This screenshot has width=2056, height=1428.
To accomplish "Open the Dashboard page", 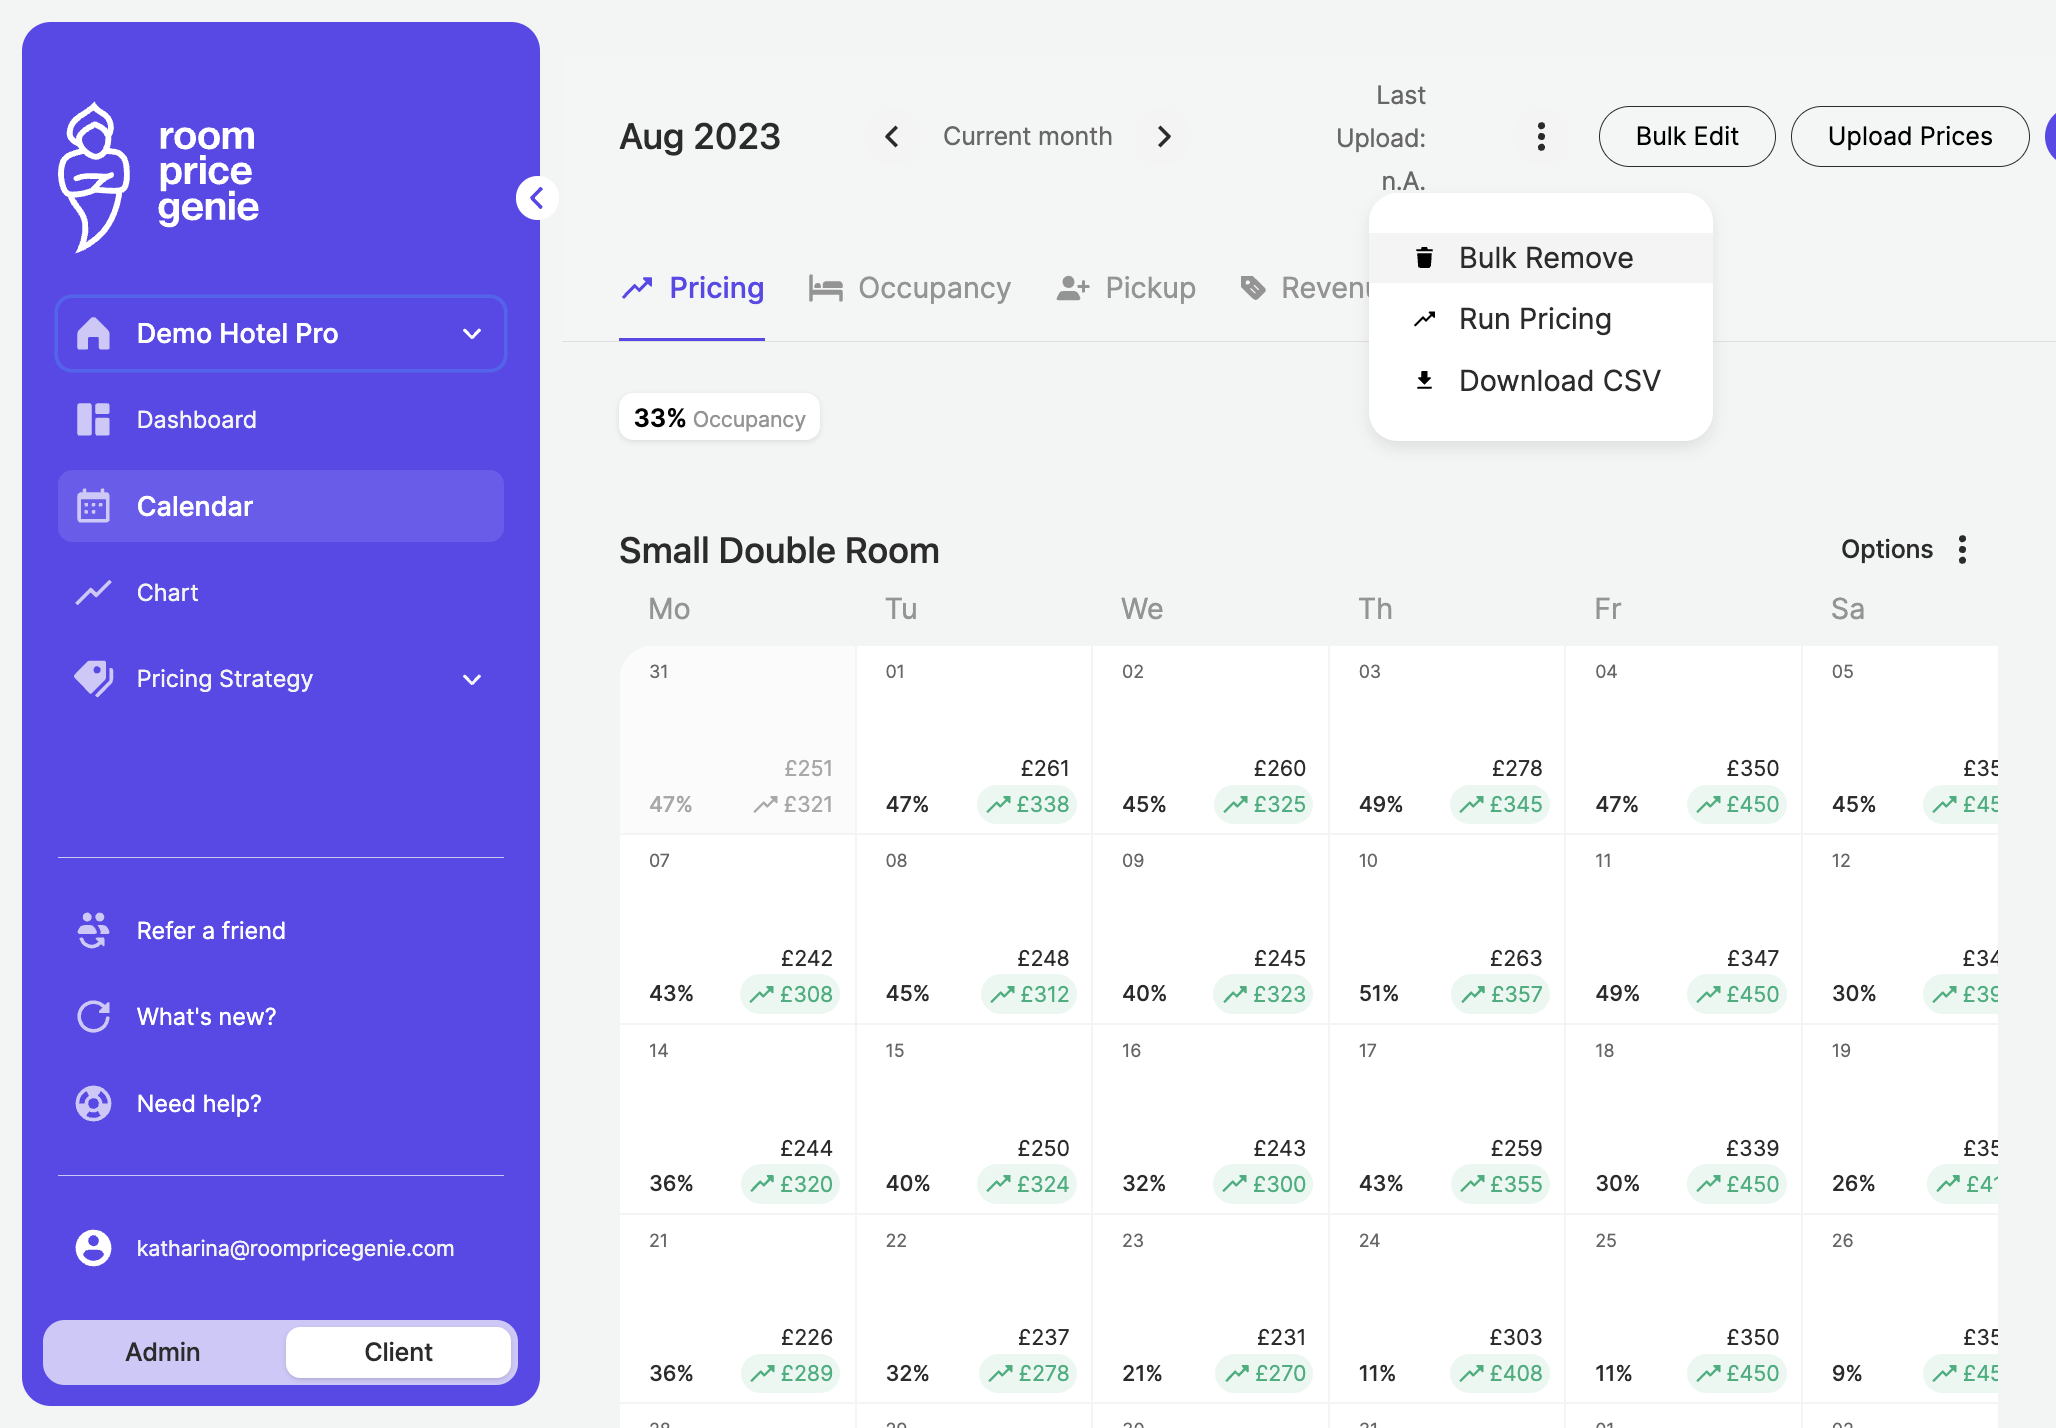I will click(280, 419).
